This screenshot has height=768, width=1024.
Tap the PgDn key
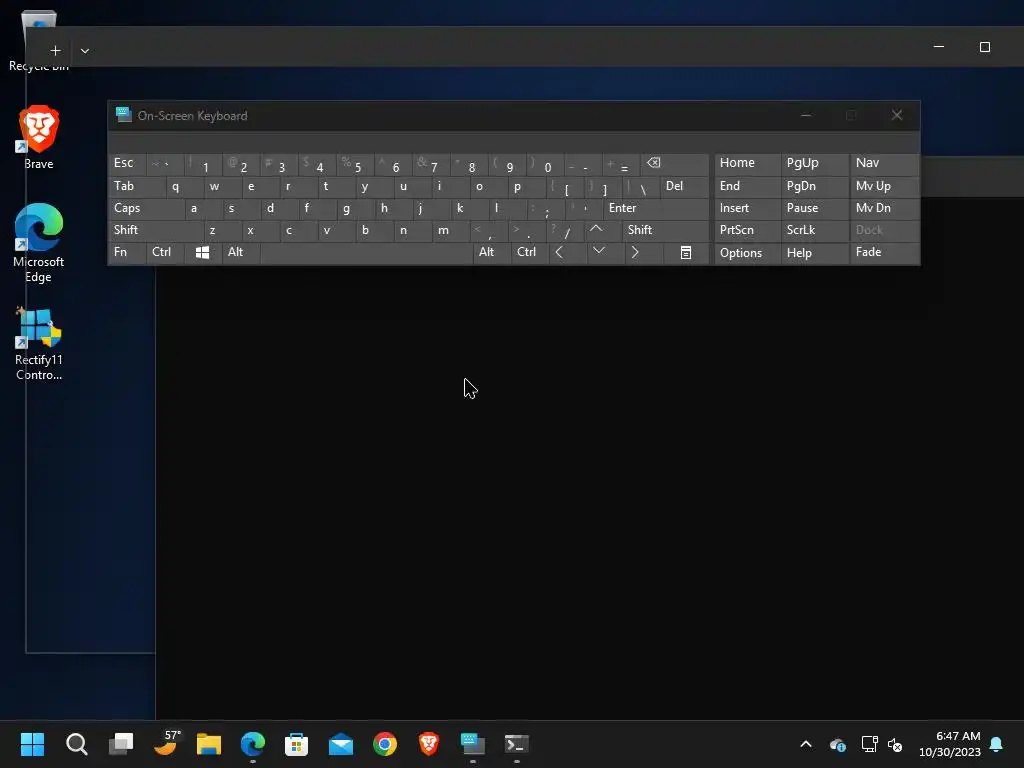[x=814, y=186]
